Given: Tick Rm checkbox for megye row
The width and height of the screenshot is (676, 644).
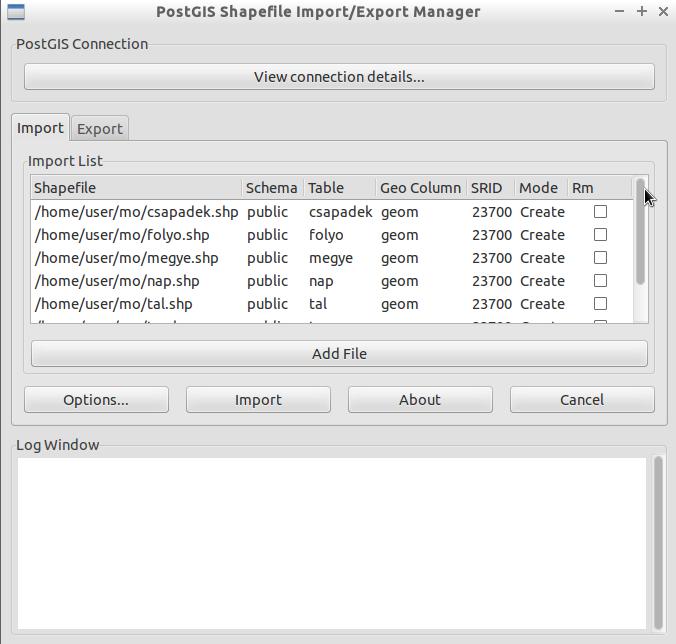Looking at the screenshot, I should coord(600,257).
